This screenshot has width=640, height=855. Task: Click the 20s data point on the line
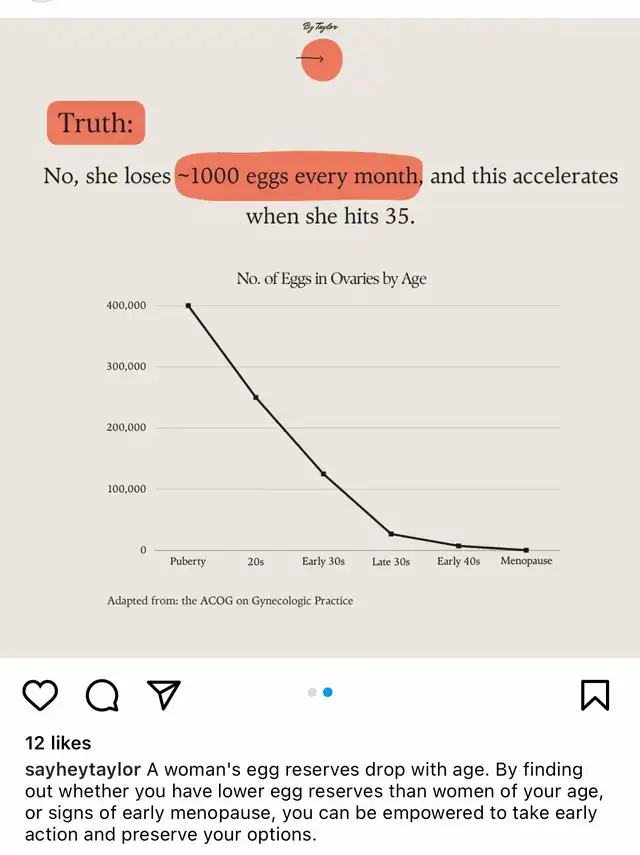(256, 397)
